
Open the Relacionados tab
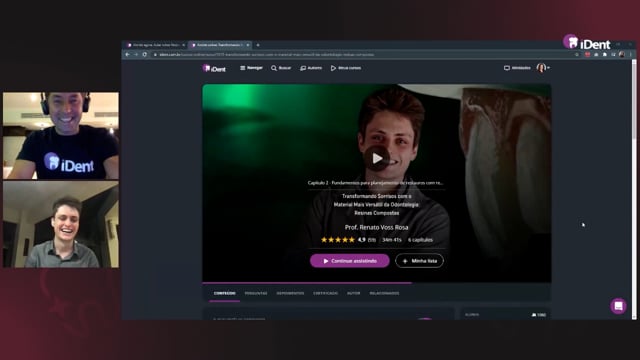click(x=384, y=293)
